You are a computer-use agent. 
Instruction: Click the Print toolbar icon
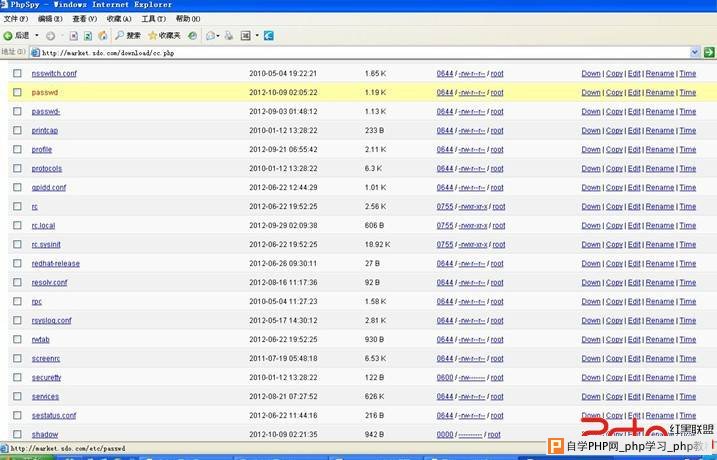click(x=229, y=36)
